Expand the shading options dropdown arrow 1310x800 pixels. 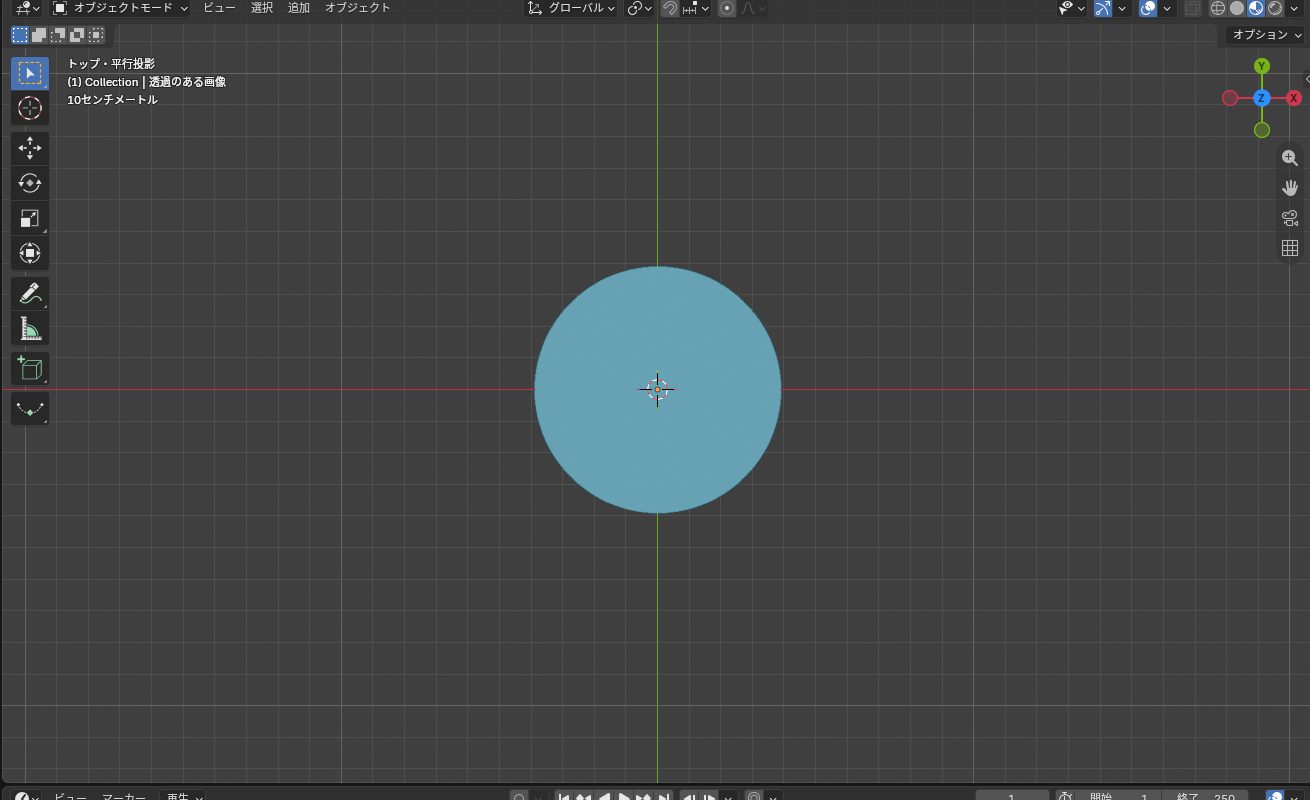point(1295,8)
